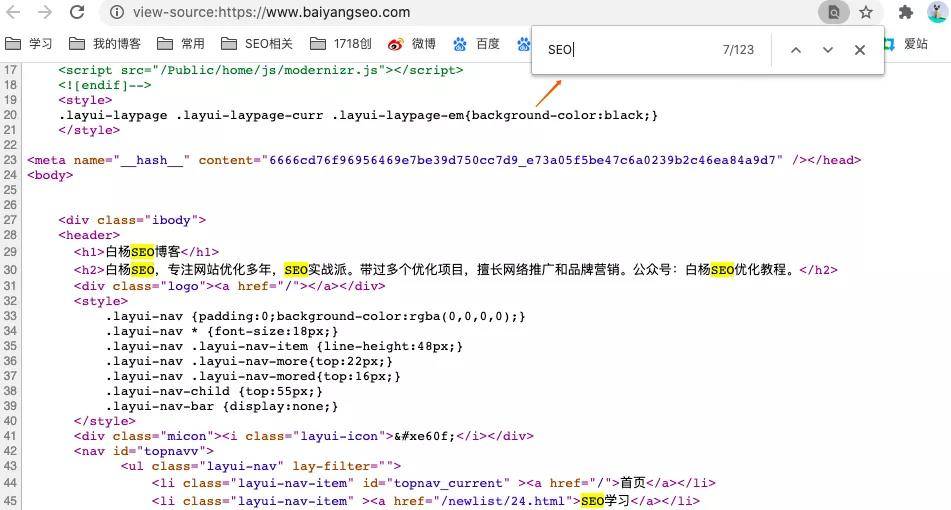951x510 pixels.
Task: Click line number 30 in the gutter
Action: point(10,270)
